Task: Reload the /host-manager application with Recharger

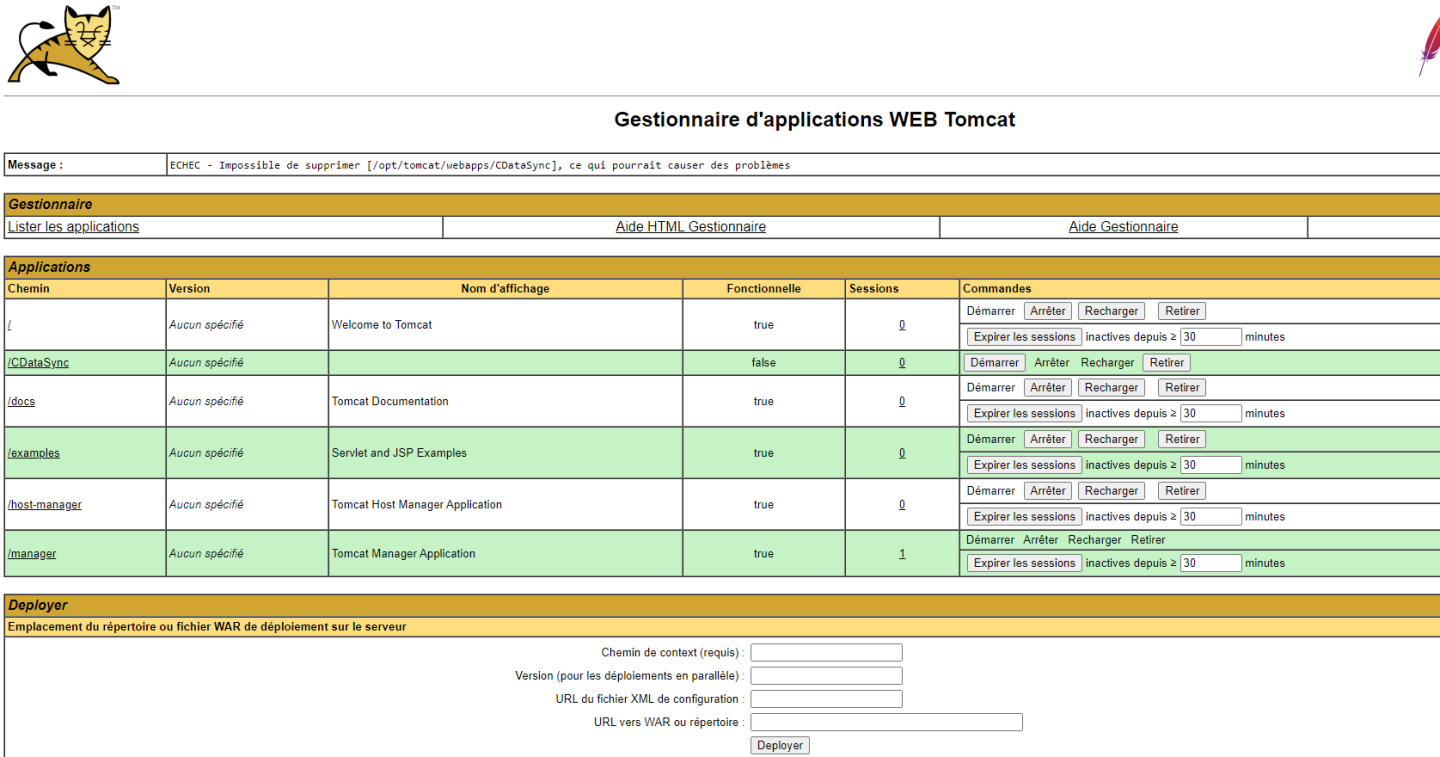Action: click(1112, 491)
